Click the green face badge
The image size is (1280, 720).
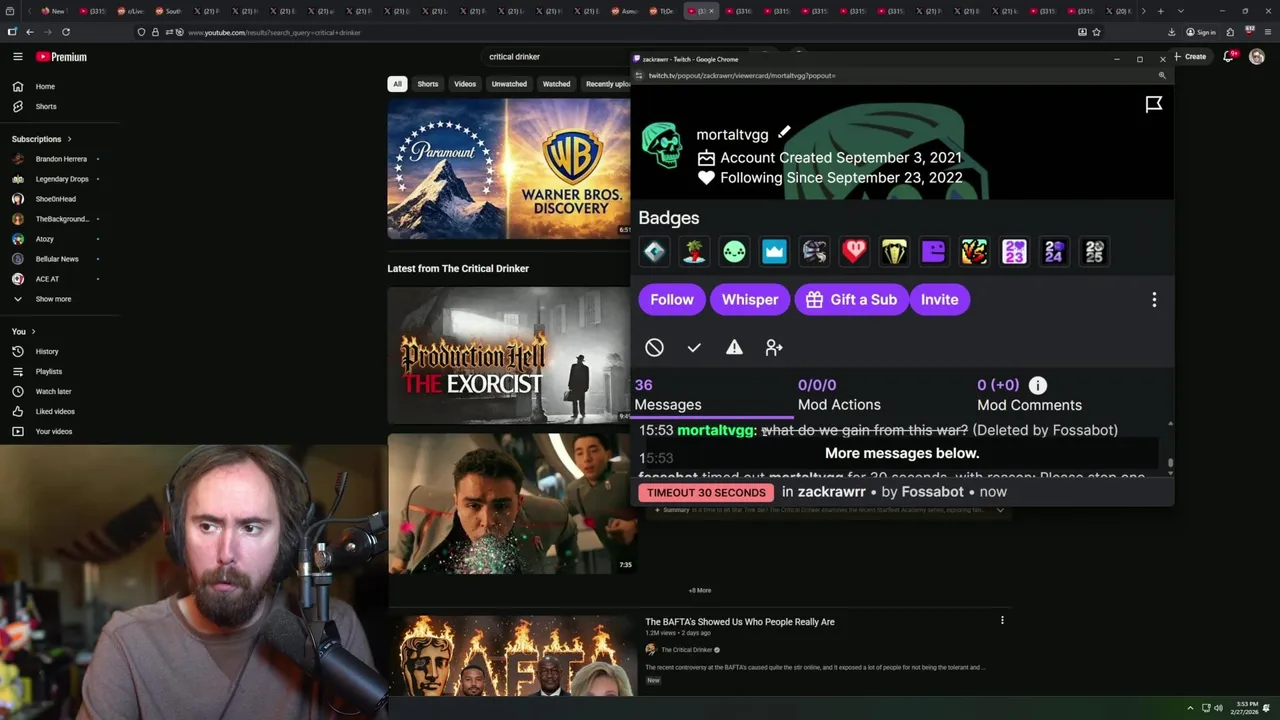[734, 252]
